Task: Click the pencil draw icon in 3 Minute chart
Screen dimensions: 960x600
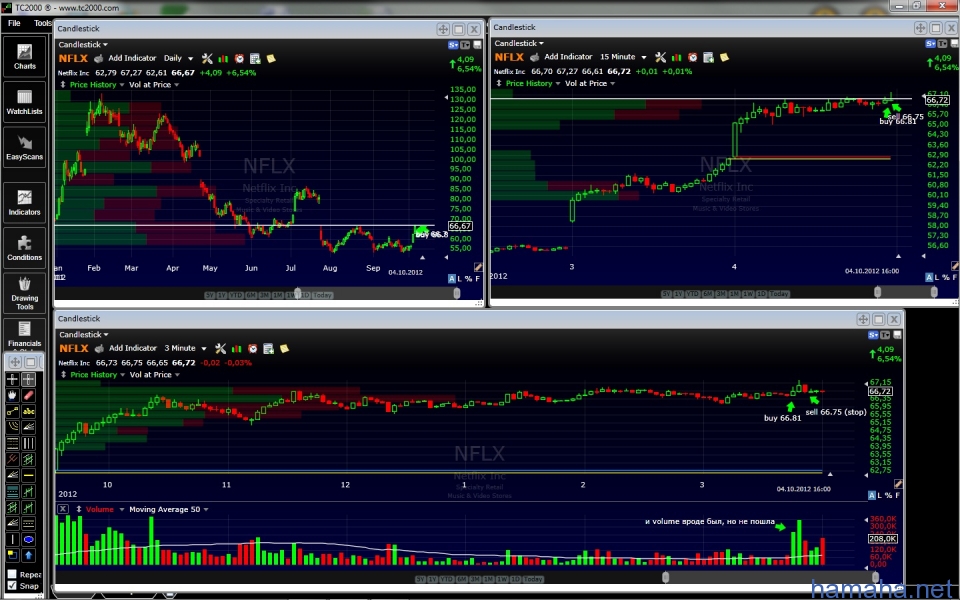Action: point(898,484)
